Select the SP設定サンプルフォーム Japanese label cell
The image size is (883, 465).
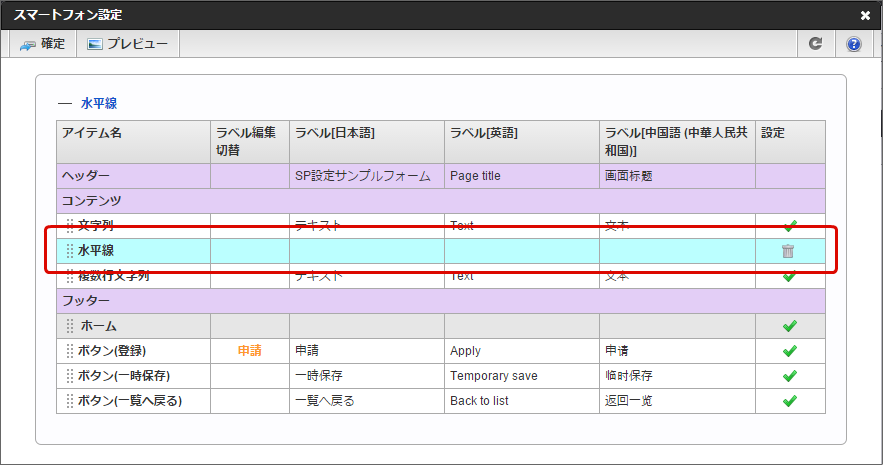366,175
